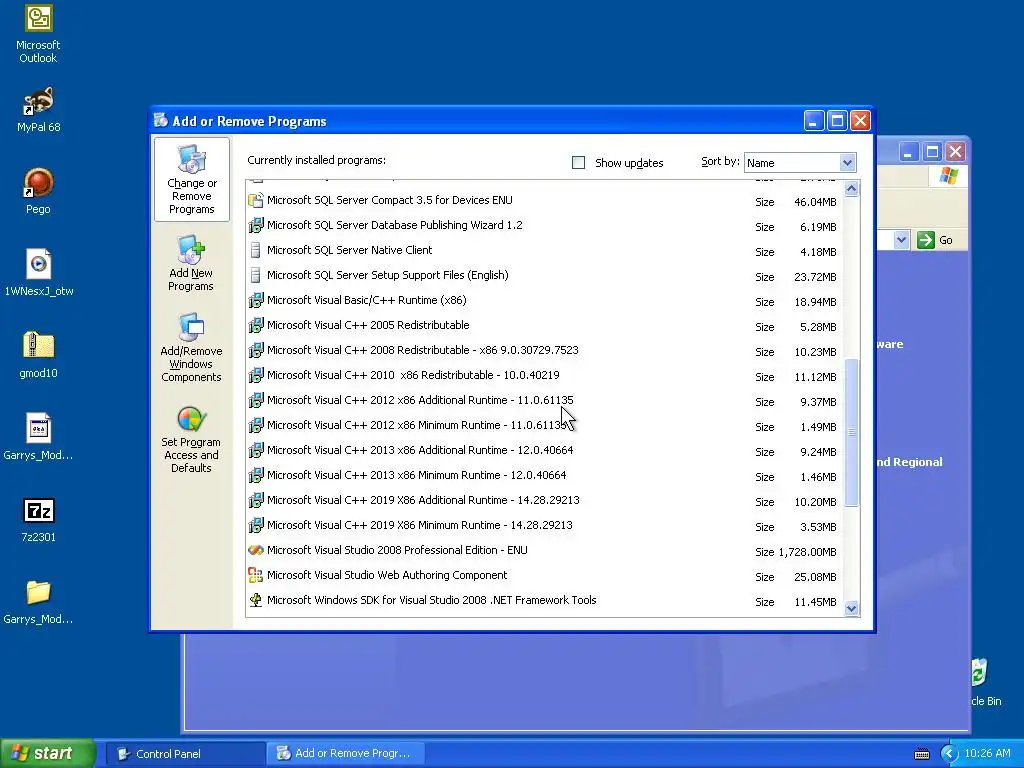
Task: Click icon of Visual C++ 2012 Minimum Runtime
Action: 256,425
